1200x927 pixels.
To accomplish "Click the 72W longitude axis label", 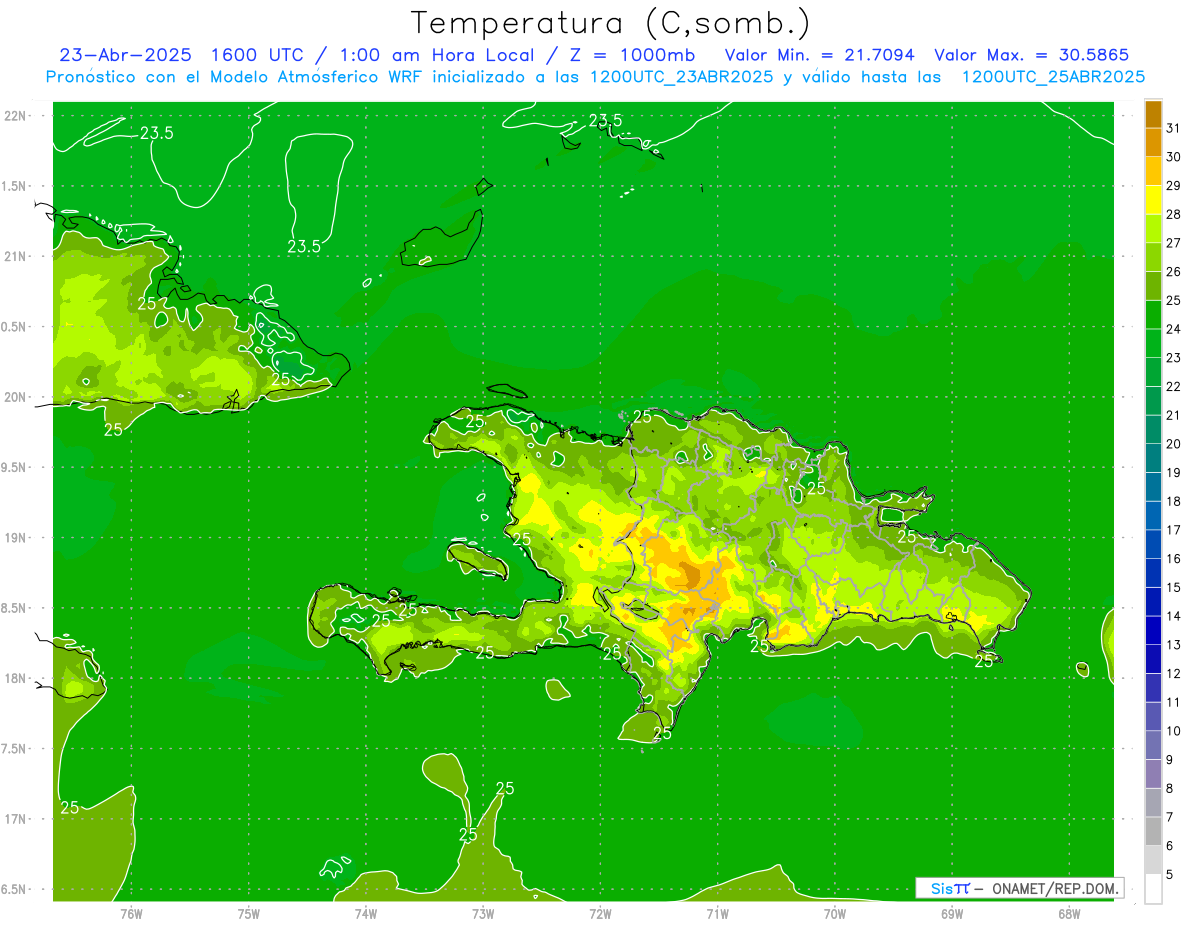I will [600, 914].
